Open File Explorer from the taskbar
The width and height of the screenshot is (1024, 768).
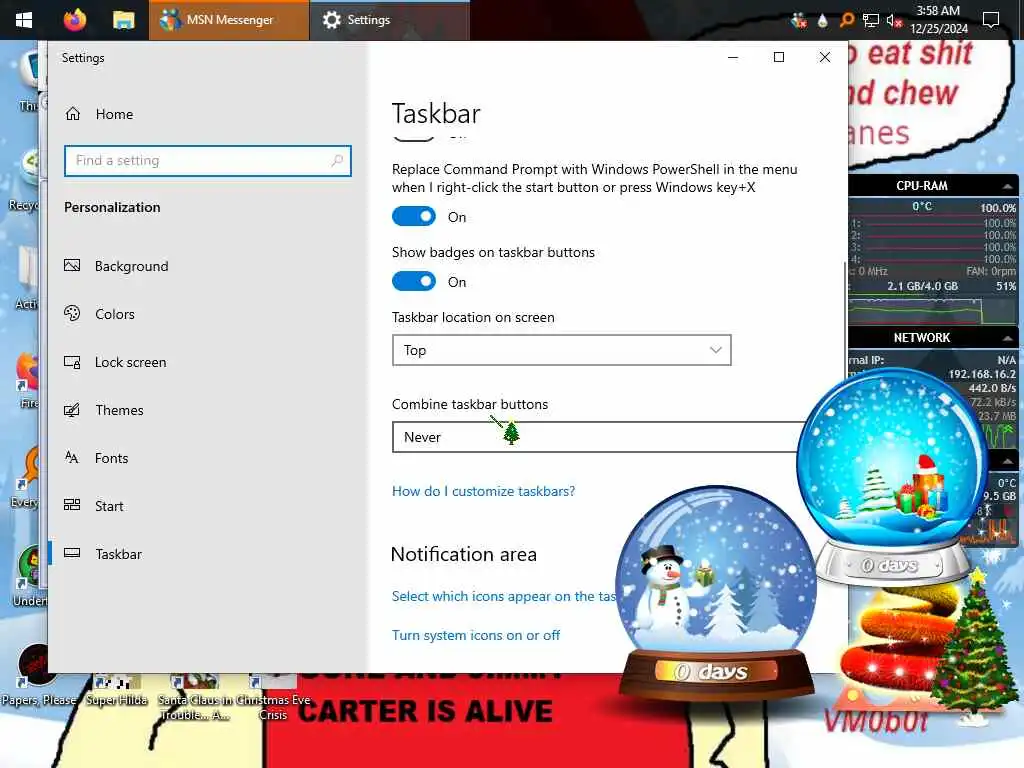pyautogui.click(x=123, y=20)
